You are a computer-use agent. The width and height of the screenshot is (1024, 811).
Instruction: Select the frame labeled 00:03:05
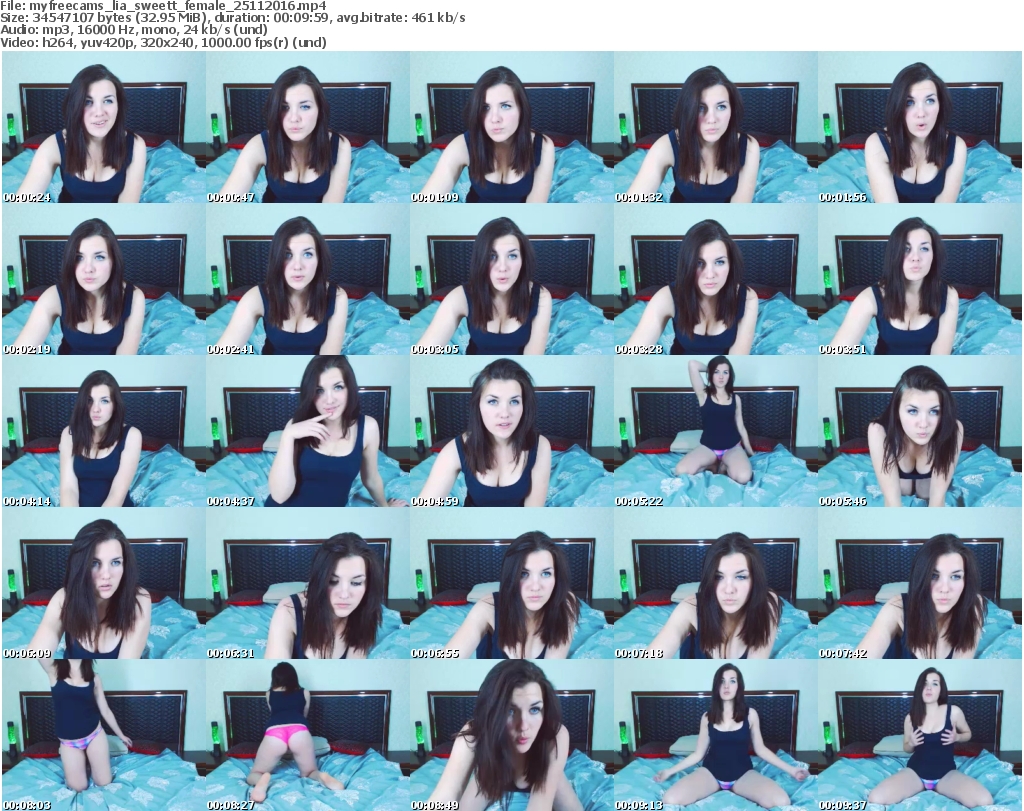511,280
